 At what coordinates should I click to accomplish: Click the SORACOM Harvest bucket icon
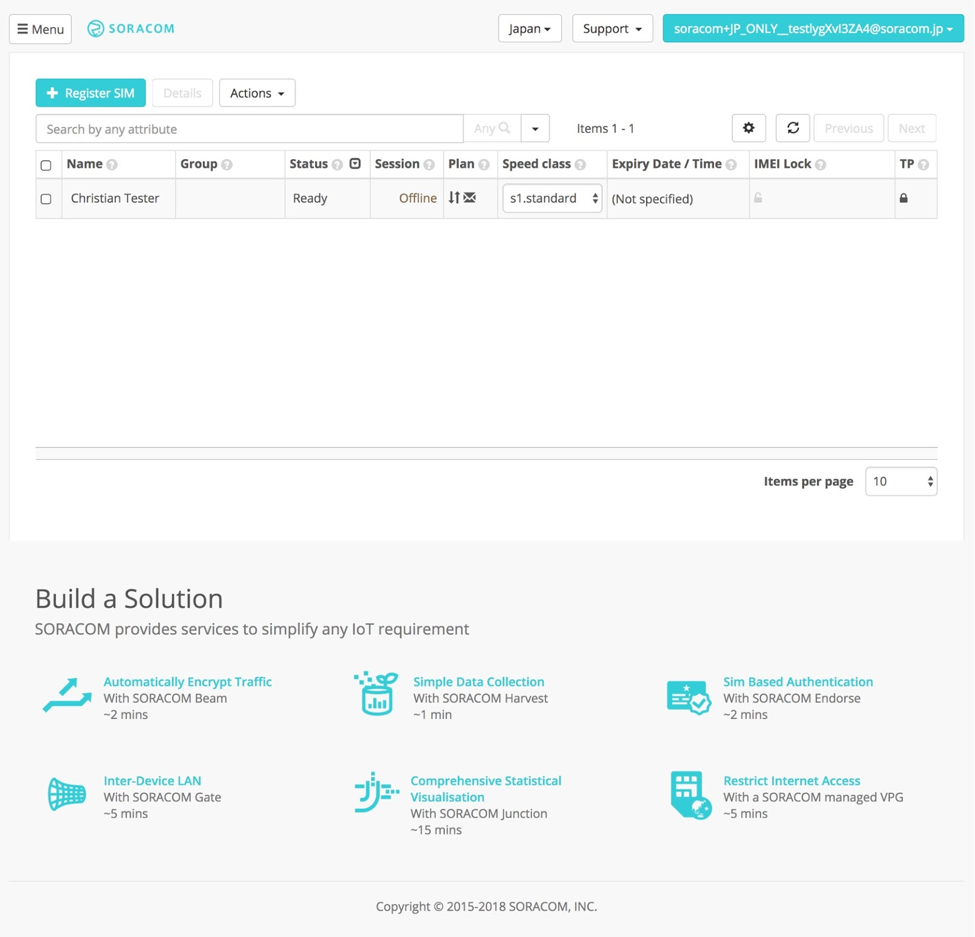point(376,693)
